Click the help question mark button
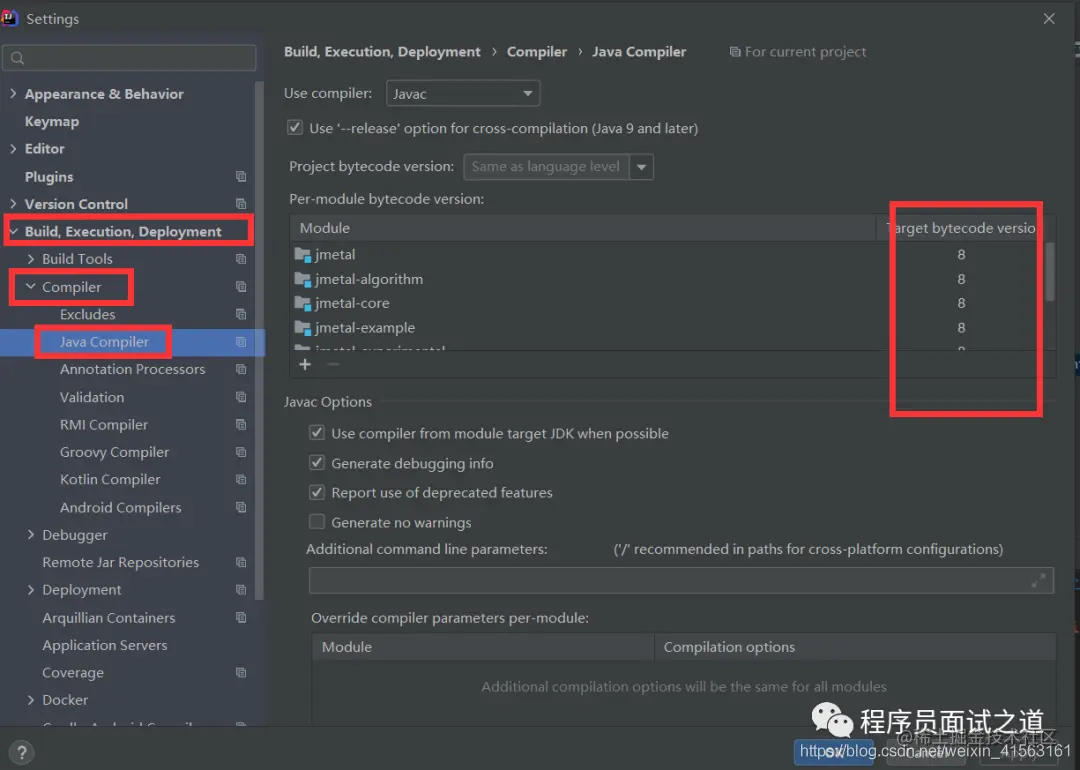 (x=22, y=752)
